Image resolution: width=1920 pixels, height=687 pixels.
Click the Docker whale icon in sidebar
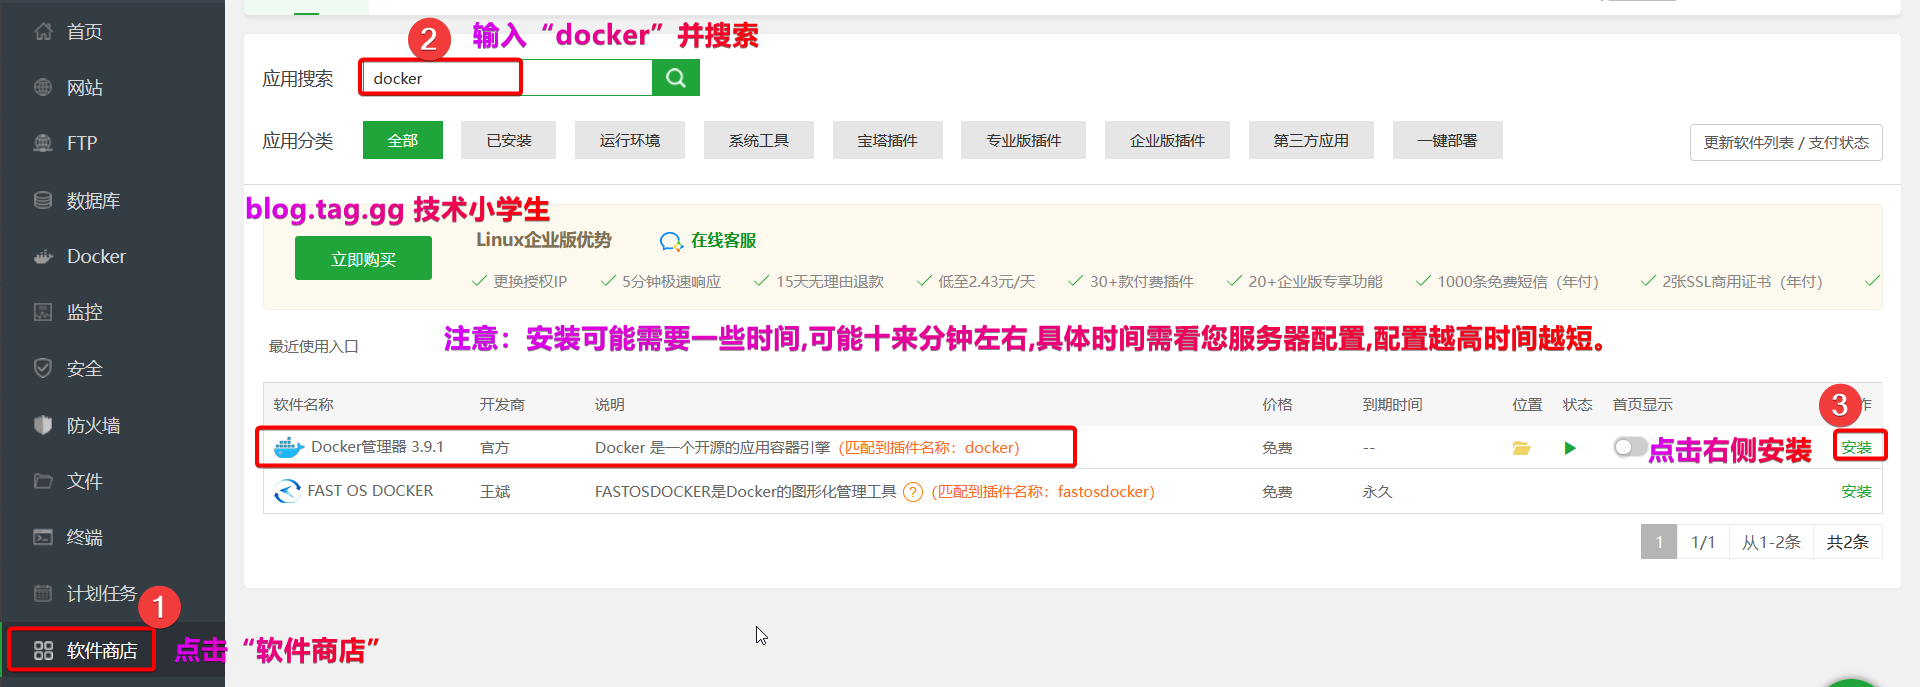click(x=43, y=257)
